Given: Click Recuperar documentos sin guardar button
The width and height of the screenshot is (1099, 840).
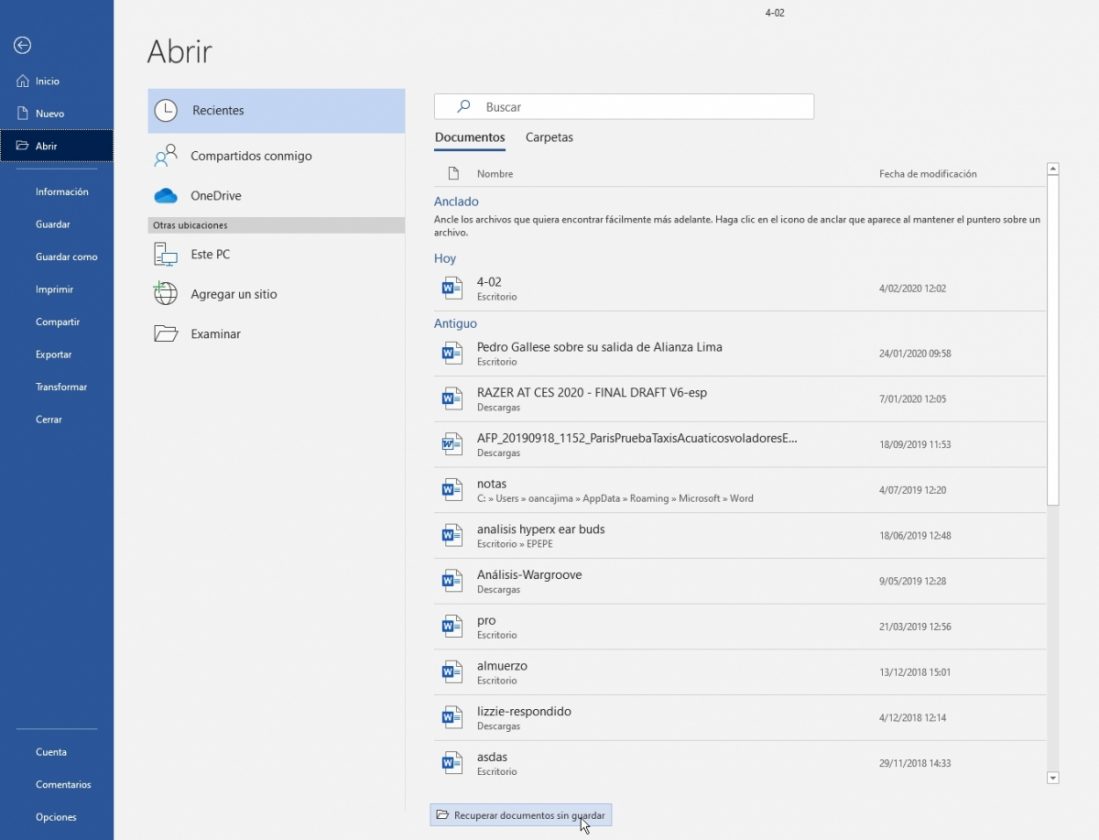Looking at the screenshot, I should pyautogui.click(x=520, y=815).
